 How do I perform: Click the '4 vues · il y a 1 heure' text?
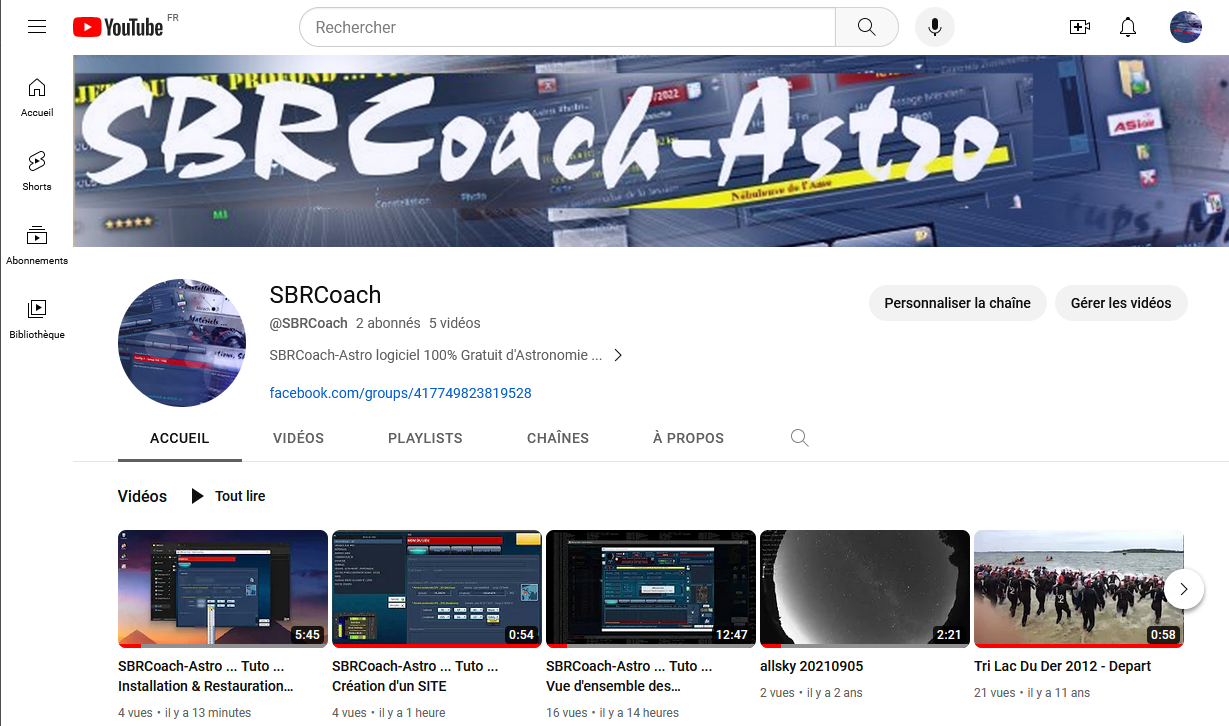(389, 713)
